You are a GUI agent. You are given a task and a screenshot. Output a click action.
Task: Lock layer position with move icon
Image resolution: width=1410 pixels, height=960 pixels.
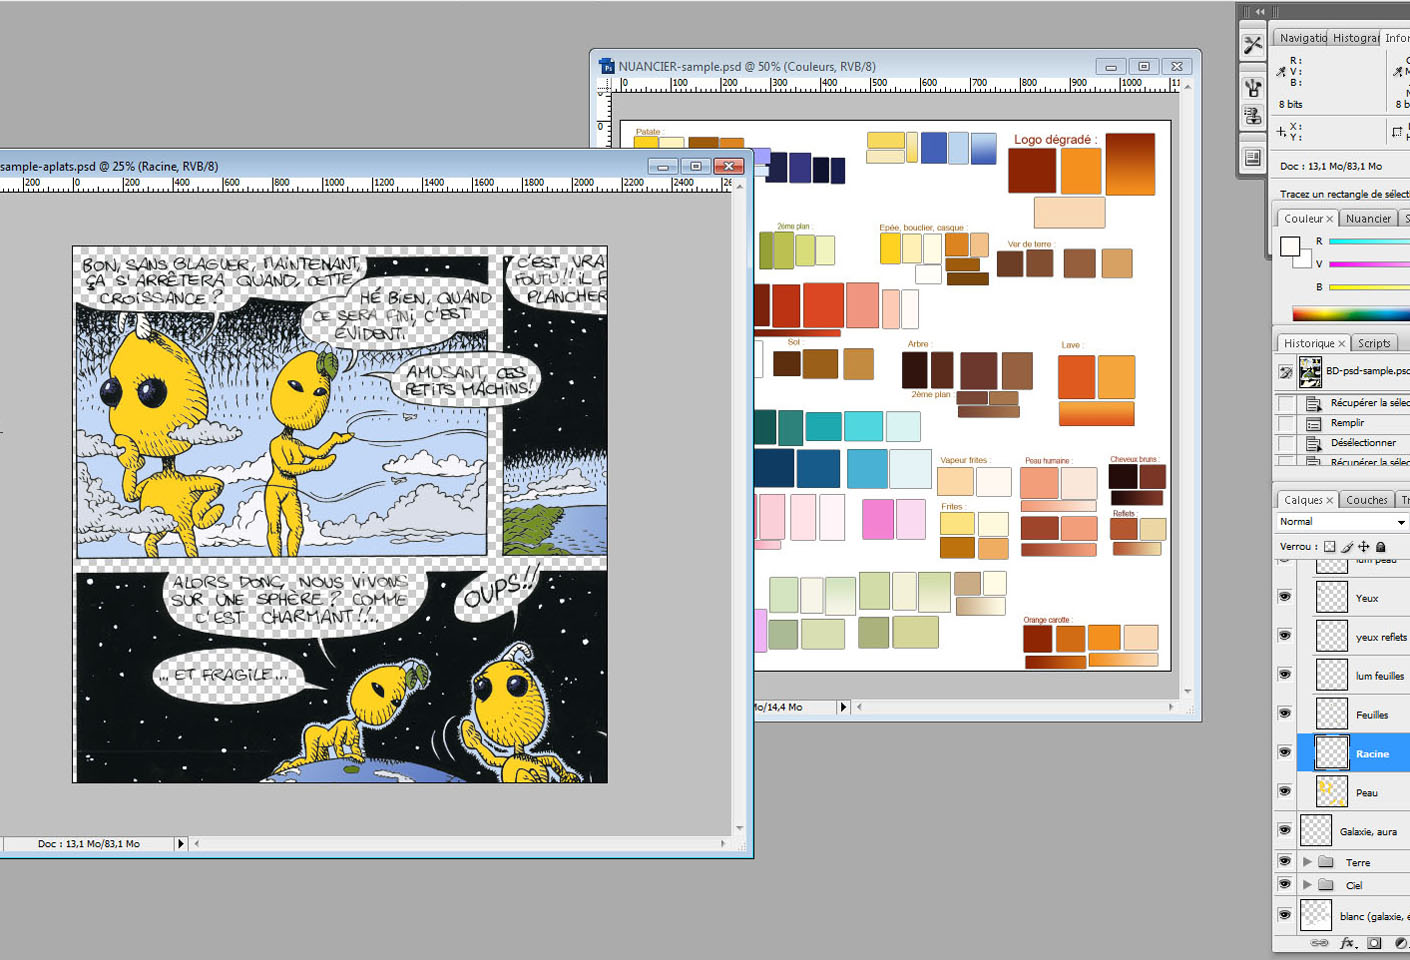pyautogui.click(x=1364, y=547)
